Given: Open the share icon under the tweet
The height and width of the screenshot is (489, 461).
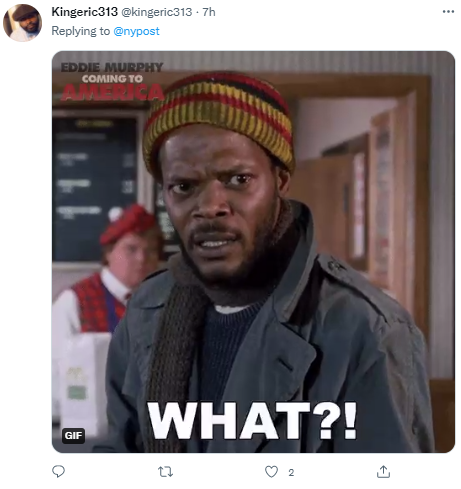Looking at the screenshot, I should (x=383, y=471).
